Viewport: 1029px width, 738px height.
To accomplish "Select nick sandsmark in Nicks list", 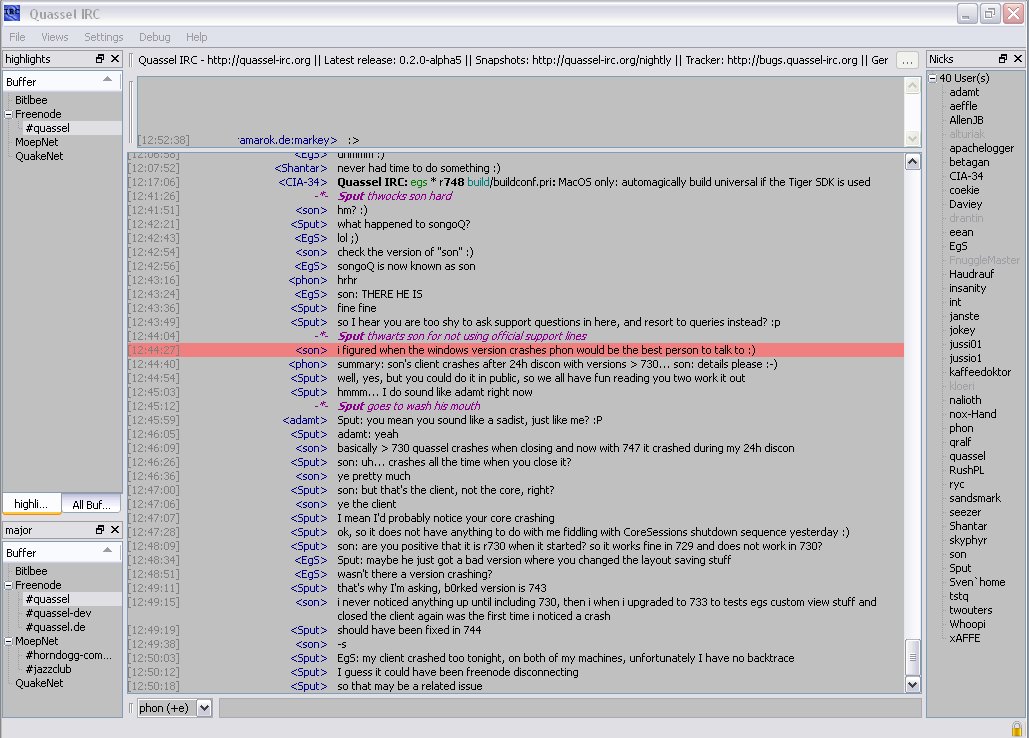I will coord(975,498).
